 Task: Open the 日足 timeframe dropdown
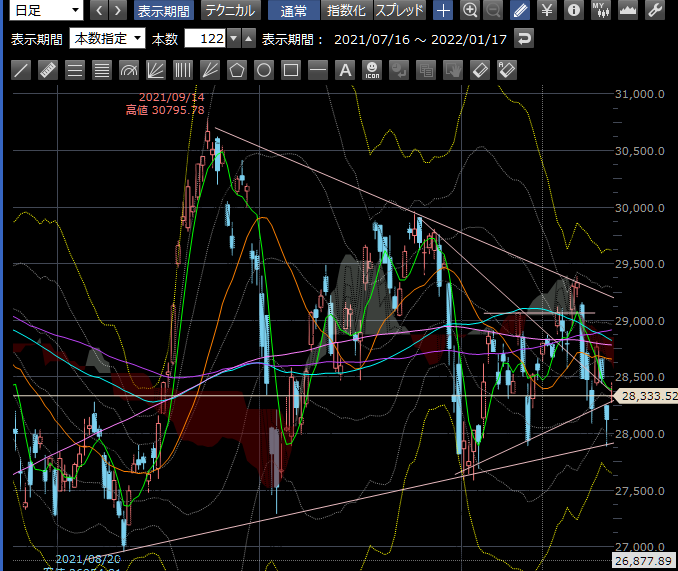(47, 11)
